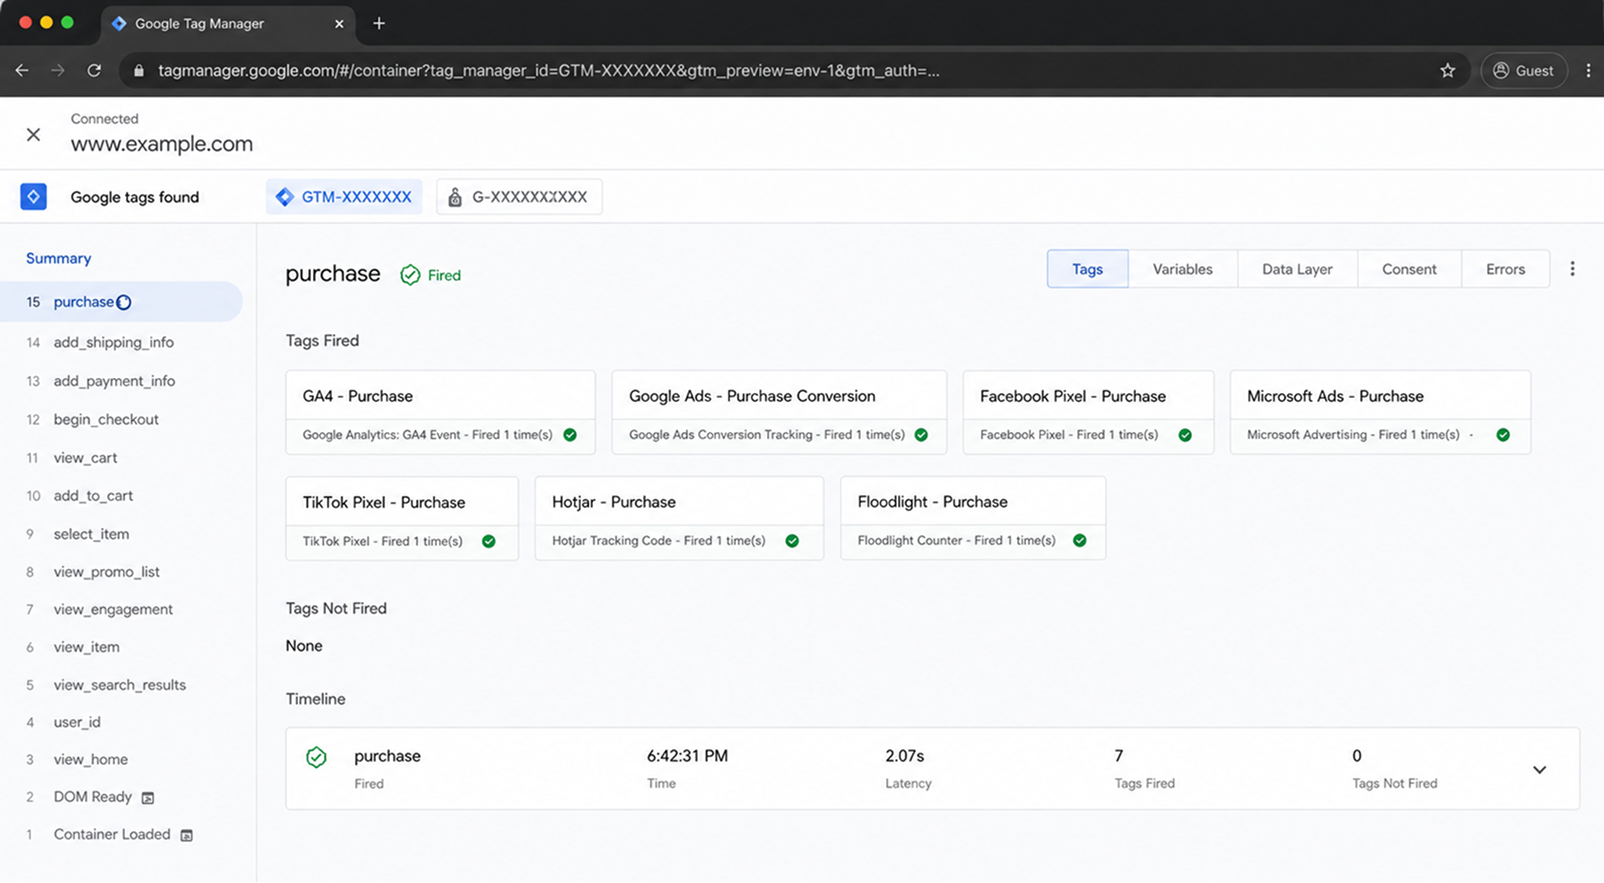The image size is (1604, 883).
Task: Click green check on Google Ads Conversion Tracking
Action: (x=921, y=435)
